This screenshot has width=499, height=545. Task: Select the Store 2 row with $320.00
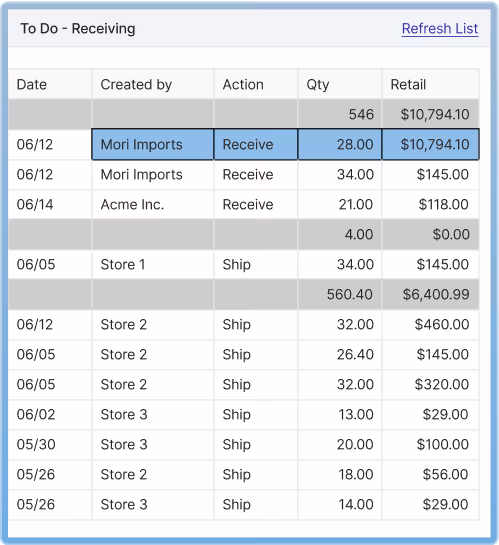pos(244,384)
